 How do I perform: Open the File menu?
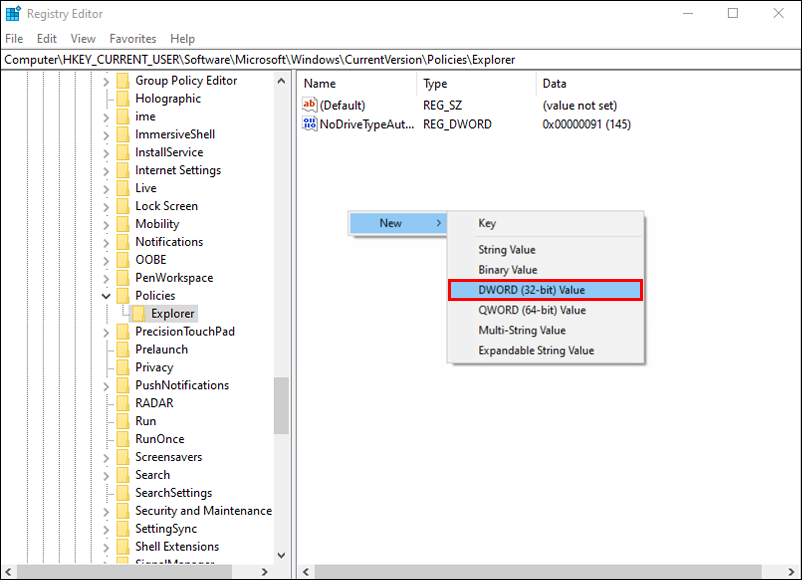click(14, 39)
